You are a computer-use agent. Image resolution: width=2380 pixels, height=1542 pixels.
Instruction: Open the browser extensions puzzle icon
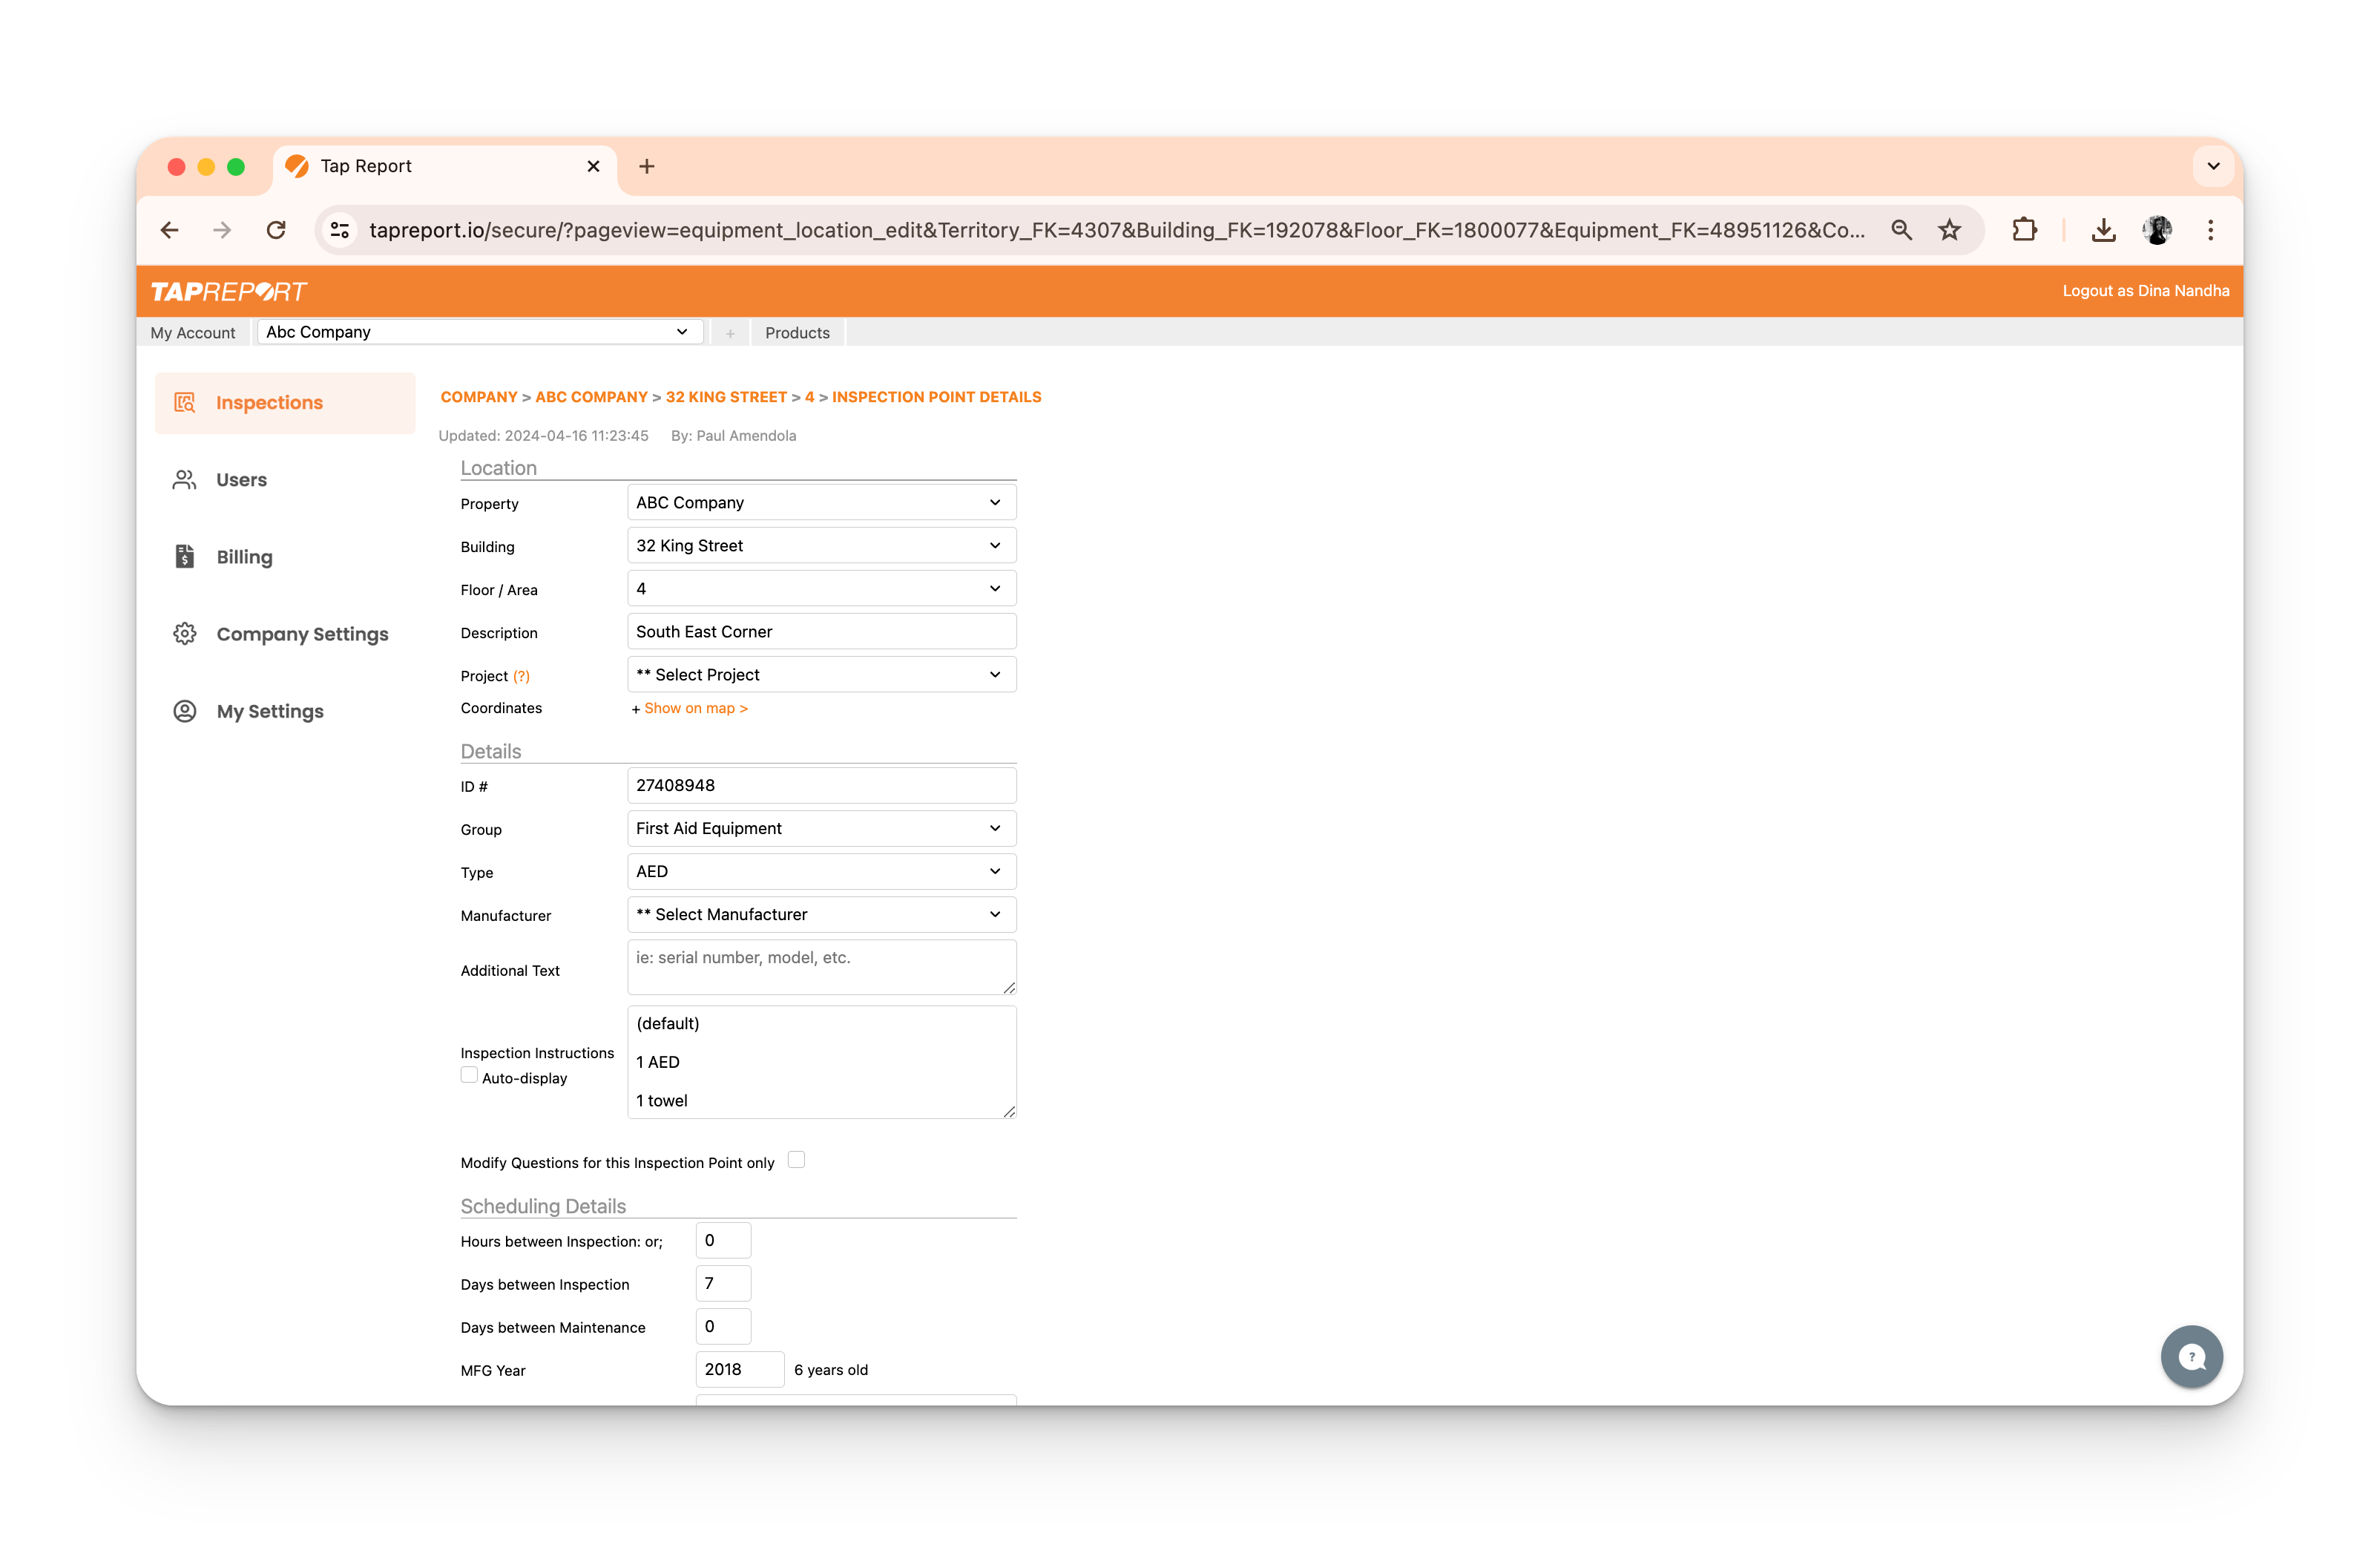(x=2024, y=230)
